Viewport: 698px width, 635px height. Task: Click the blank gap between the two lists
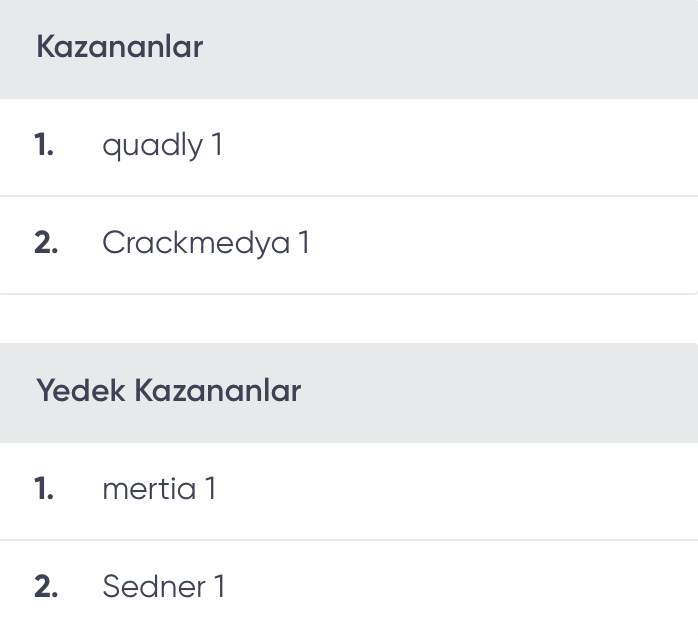point(349,319)
